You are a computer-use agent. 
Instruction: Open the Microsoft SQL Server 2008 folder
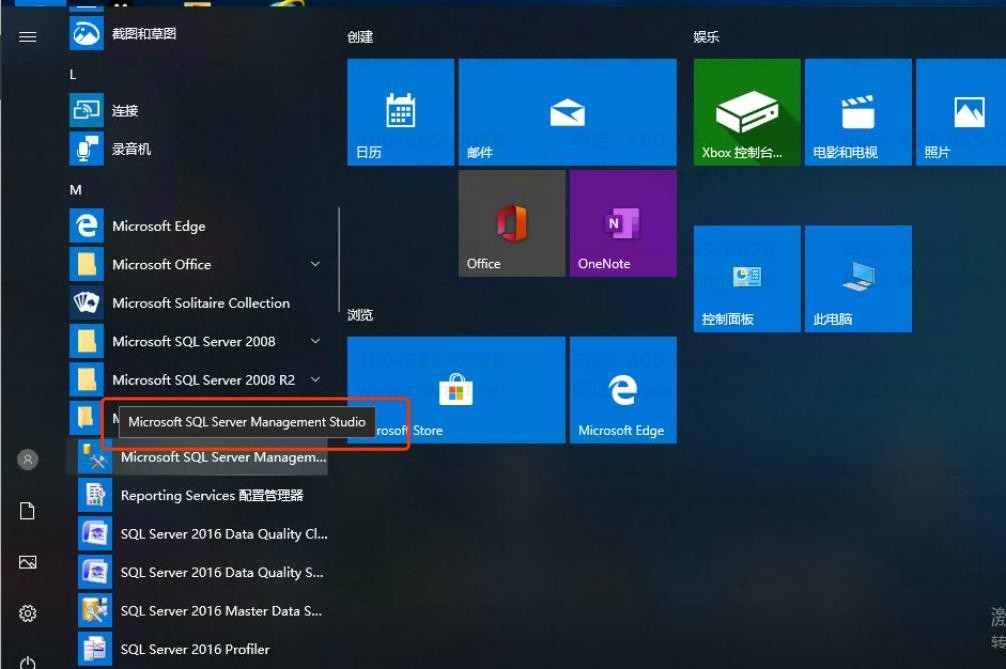[196, 341]
